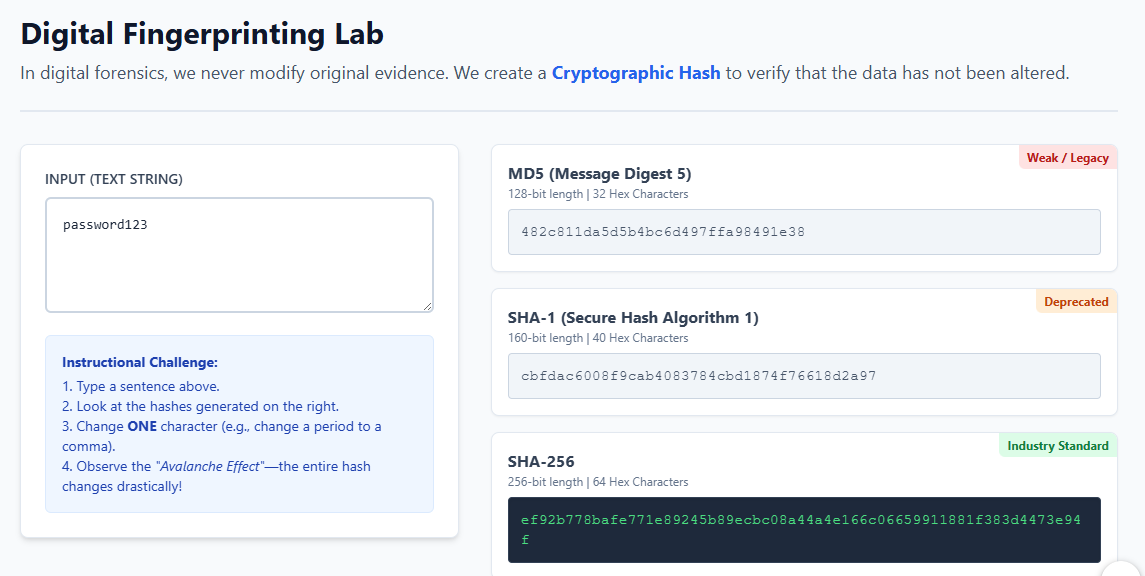The image size is (1145, 576).
Task: Click the MD5 hash output field
Action: pos(804,232)
